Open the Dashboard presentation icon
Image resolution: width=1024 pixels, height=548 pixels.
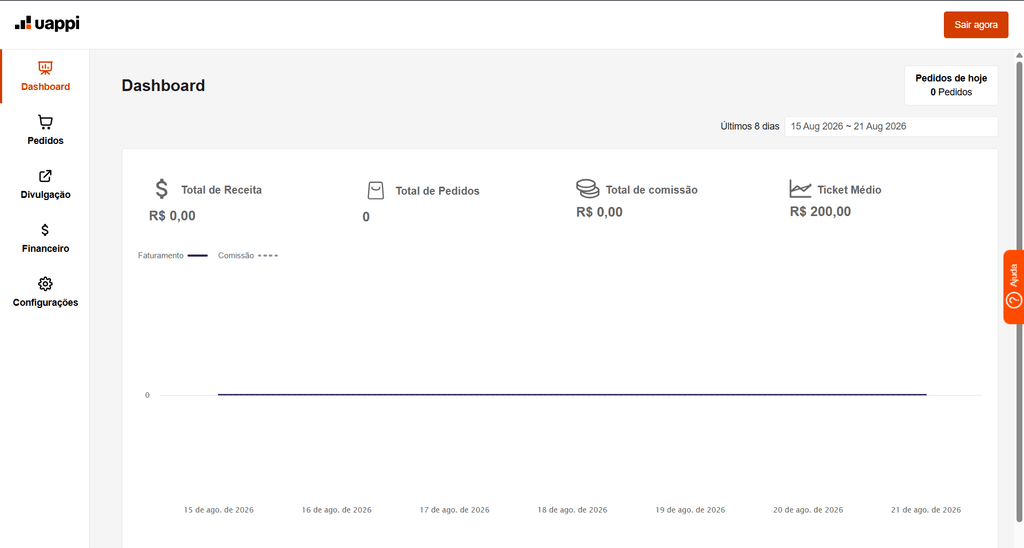(x=45, y=68)
